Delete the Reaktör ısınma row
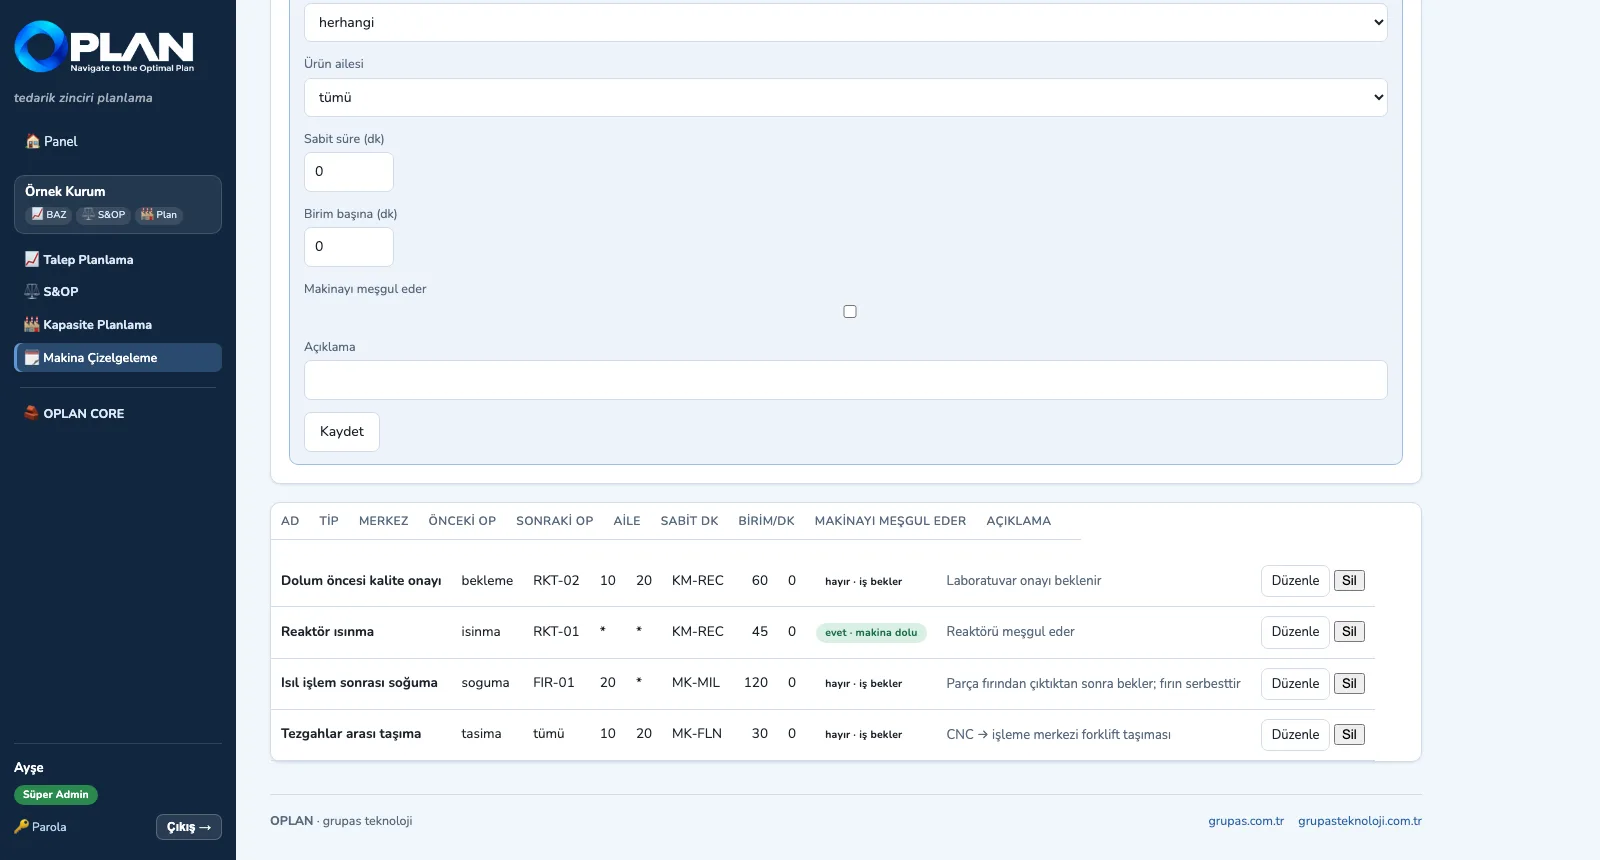 click(x=1349, y=632)
